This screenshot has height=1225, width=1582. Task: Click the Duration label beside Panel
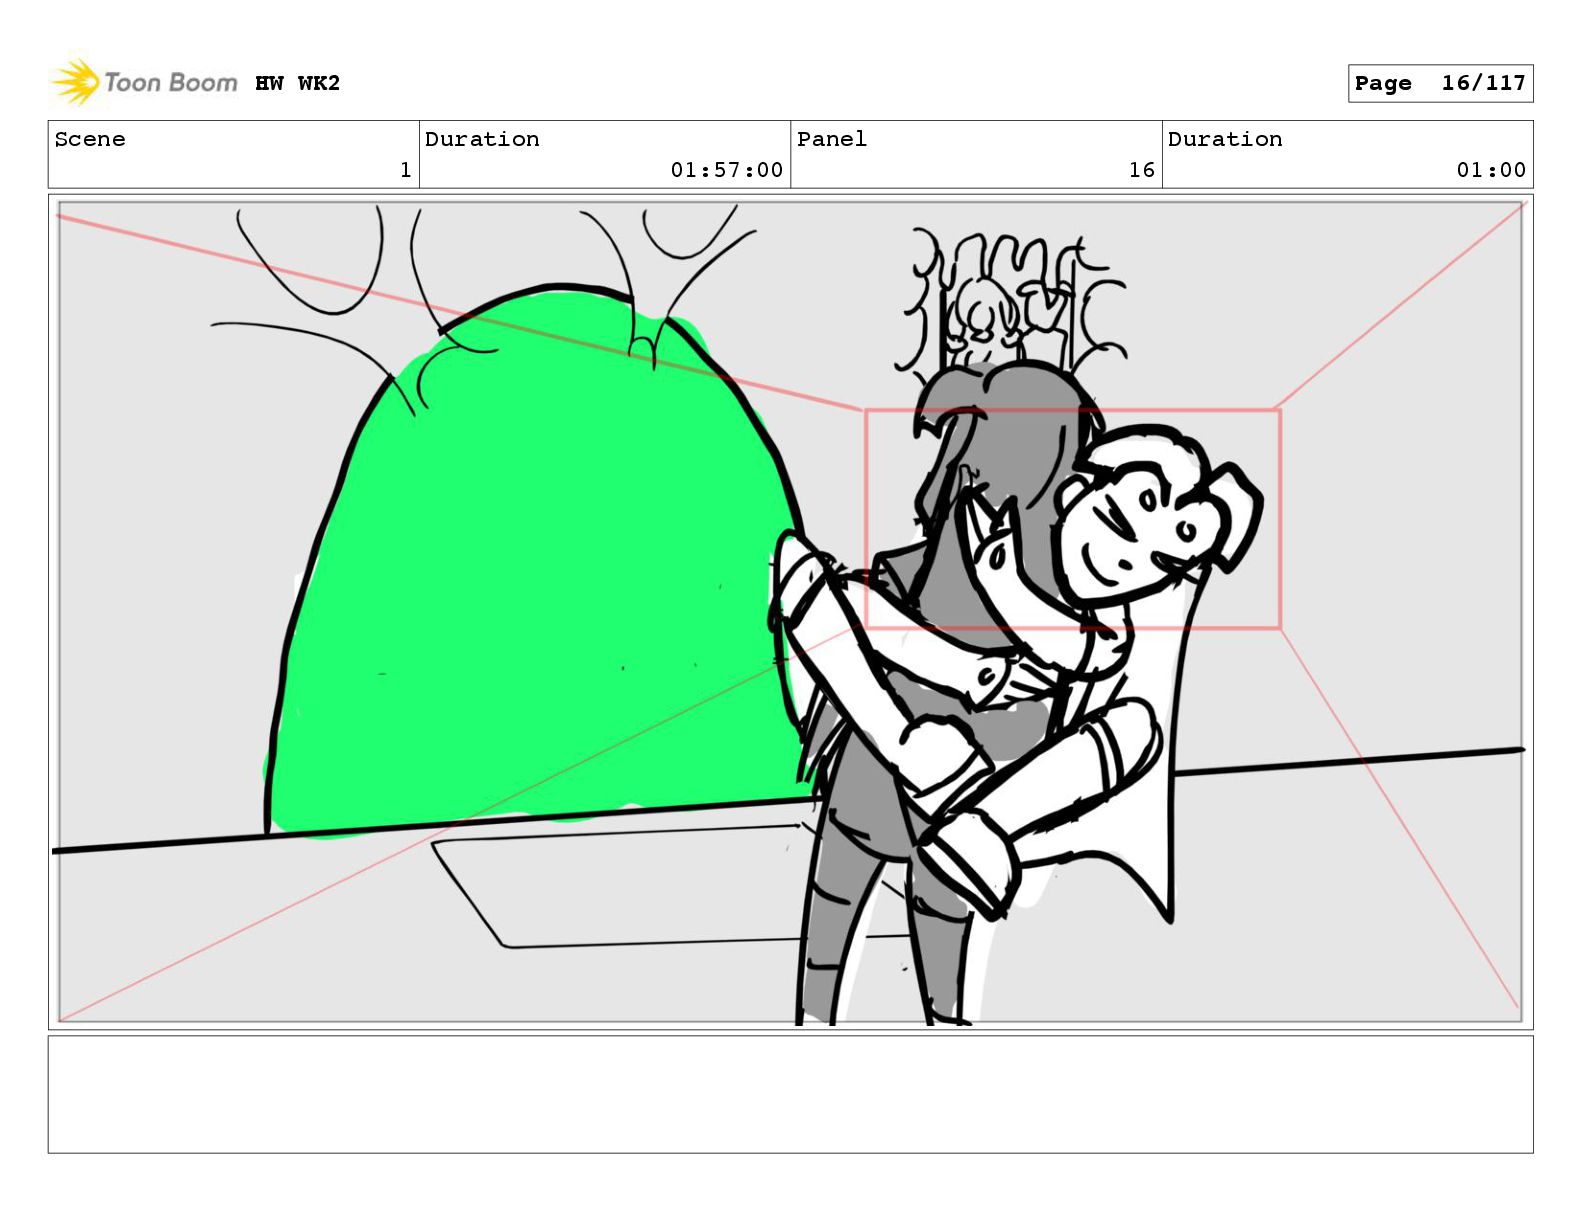pyautogui.click(x=1225, y=139)
